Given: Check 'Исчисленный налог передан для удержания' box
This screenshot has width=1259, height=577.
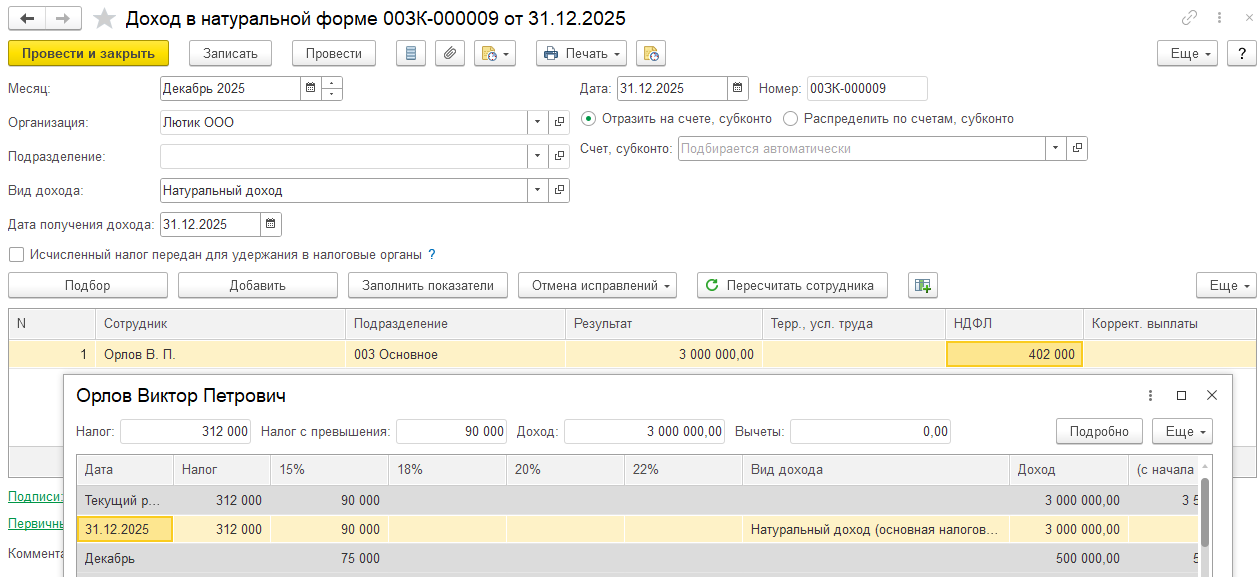Looking at the screenshot, I should [x=16, y=254].
